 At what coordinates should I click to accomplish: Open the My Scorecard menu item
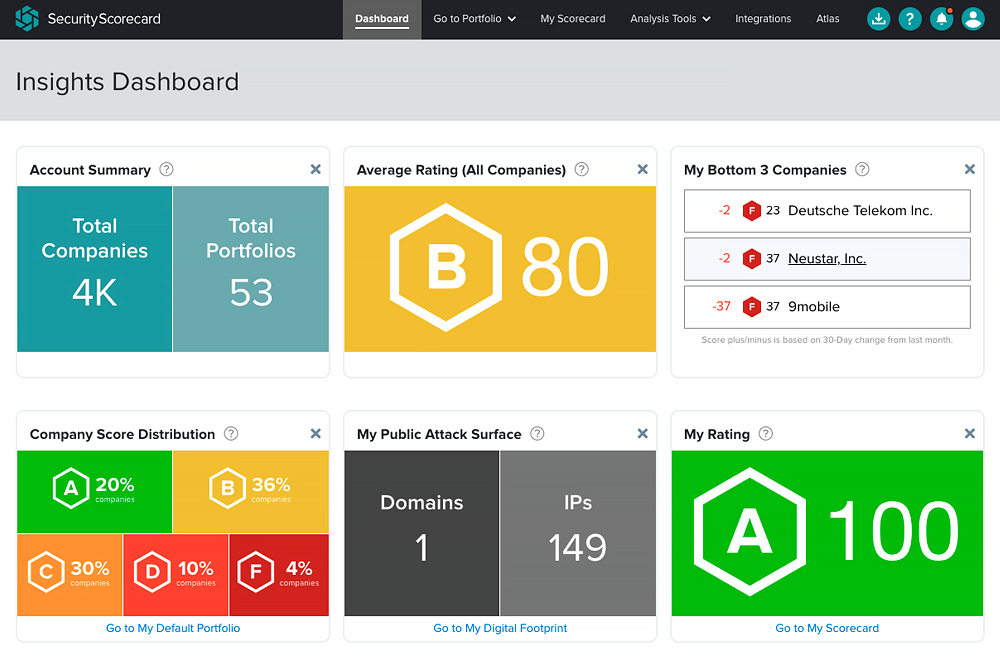coord(573,19)
